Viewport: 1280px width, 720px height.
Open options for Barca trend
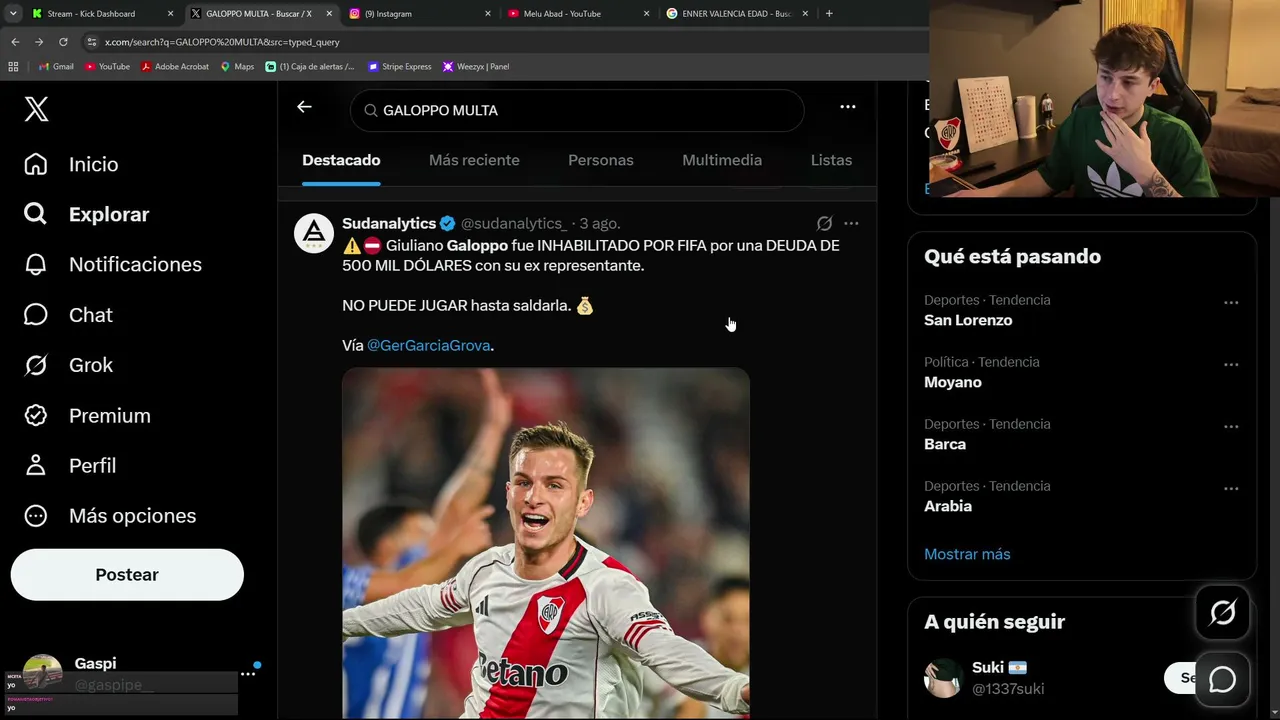(1231, 426)
